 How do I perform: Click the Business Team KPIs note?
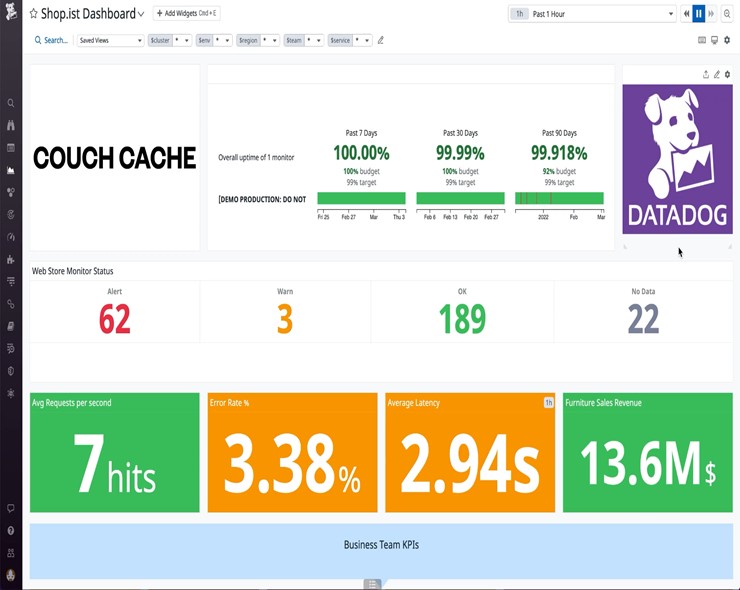pyautogui.click(x=381, y=551)
